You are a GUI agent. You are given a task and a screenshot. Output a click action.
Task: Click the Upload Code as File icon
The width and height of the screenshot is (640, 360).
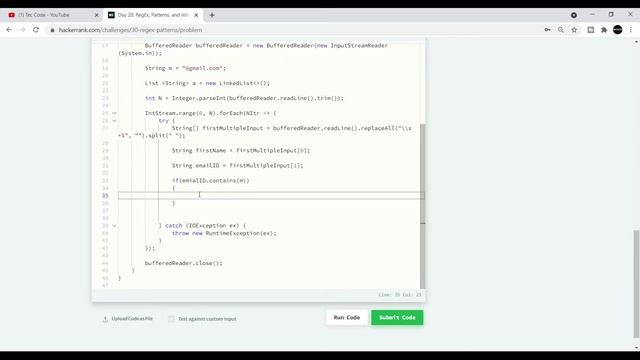click(105, 319)
